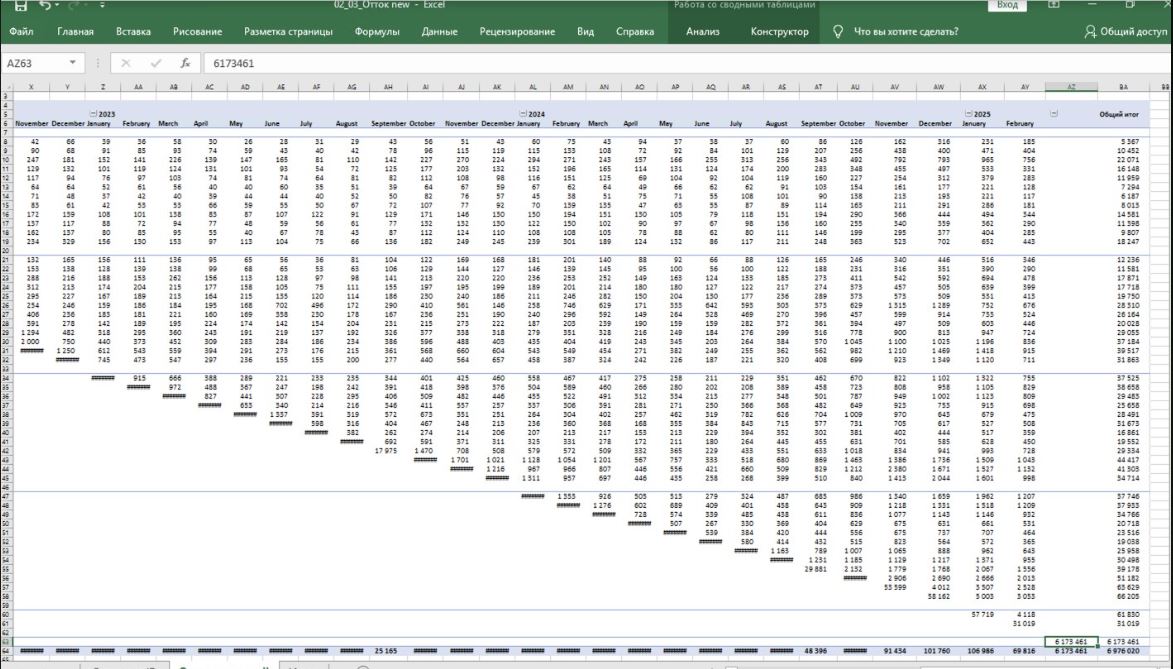Image resolution: width=1173 pixels, height=669 pixels.
Task: Click the Enter checkmark in formula bar
Action: (x=155, y=62)
